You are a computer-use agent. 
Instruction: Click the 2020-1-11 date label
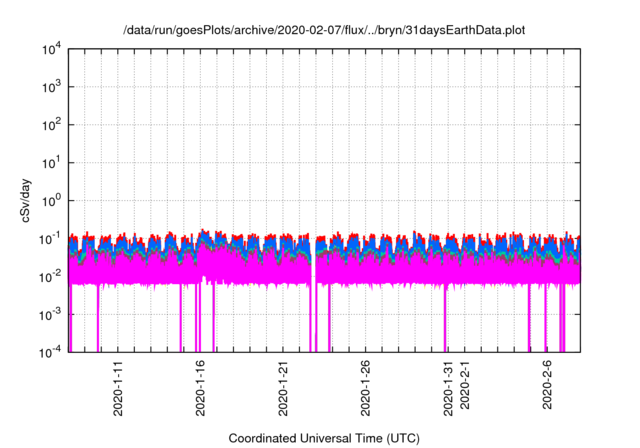pyautogui.click(x=118, y=388)
